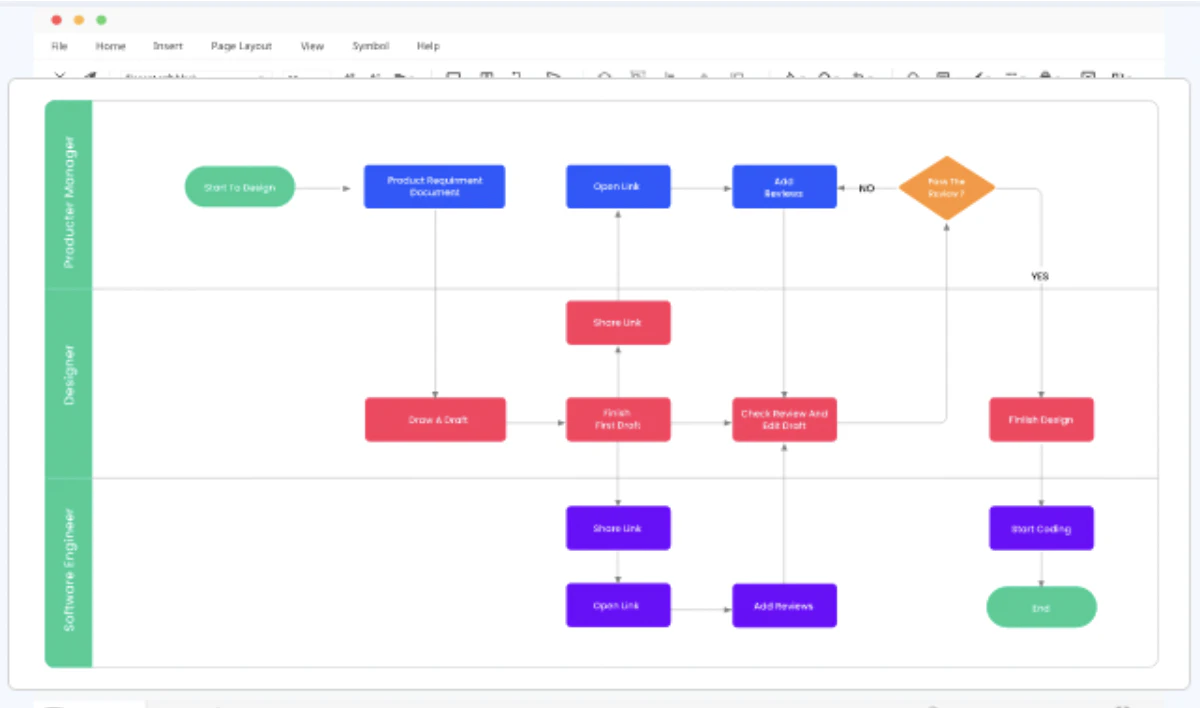Open the Page Layout menu

pos(241,46)
